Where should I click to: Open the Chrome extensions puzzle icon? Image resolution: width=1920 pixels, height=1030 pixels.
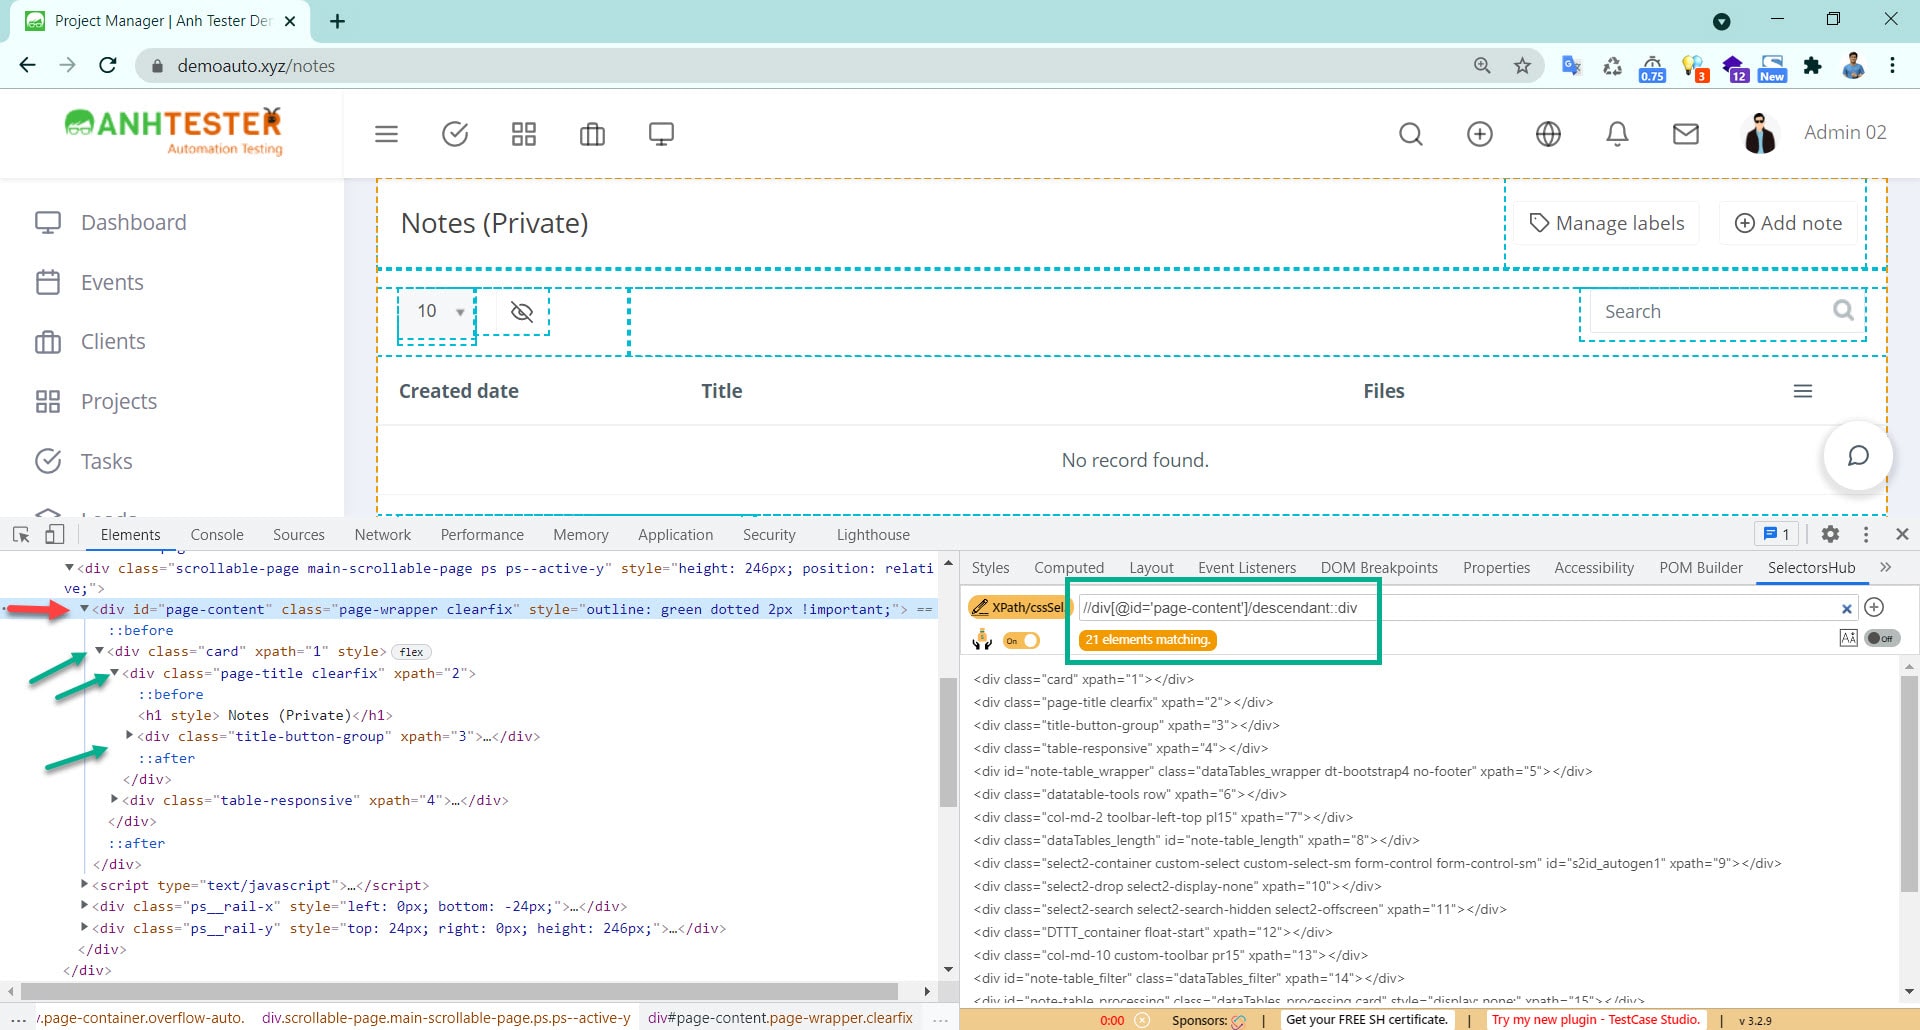pyautogui.click(x=1812, y=66)
